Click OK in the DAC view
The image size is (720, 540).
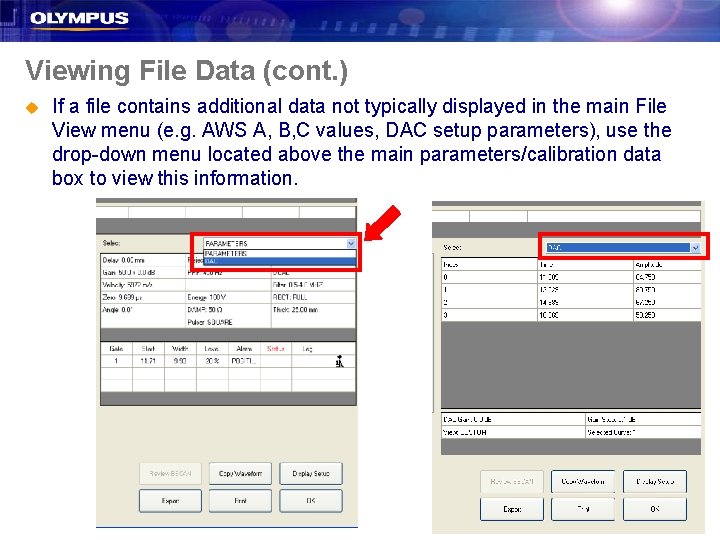click(655, 509)
